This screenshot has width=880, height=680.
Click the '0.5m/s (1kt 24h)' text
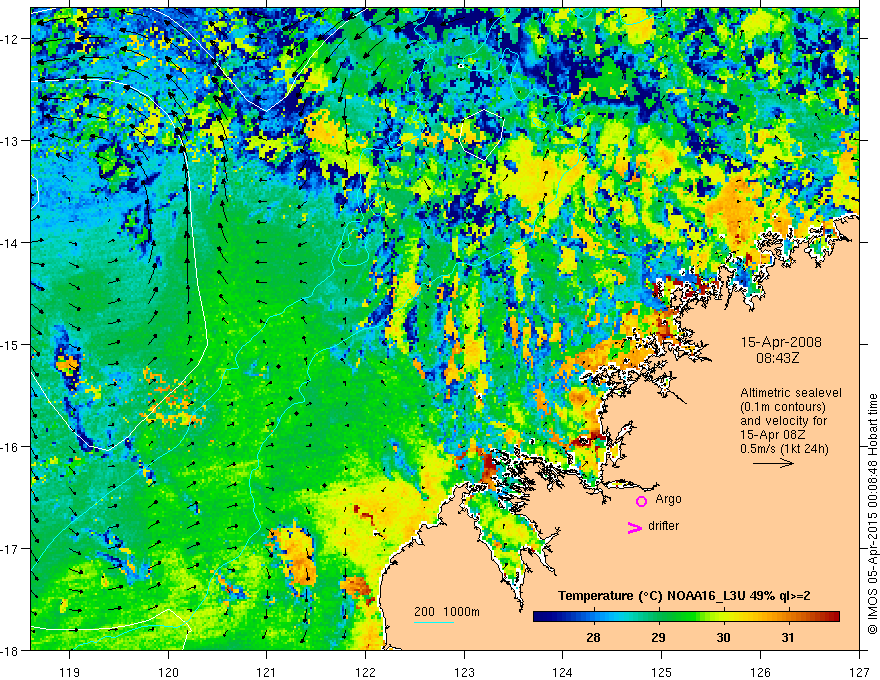point(784,449)
